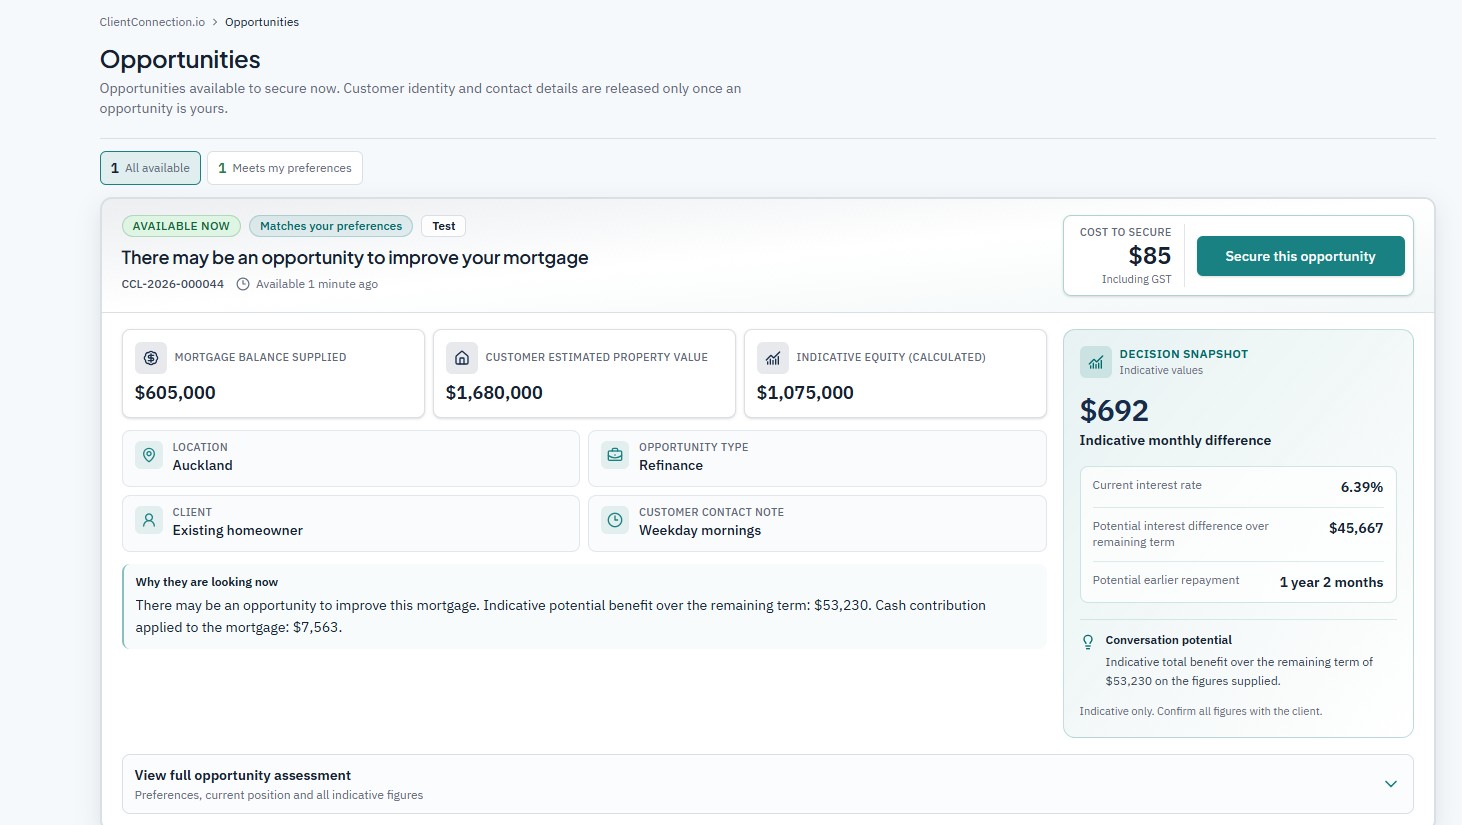
Task: Click the Refinance opportunity type value
Action: coord(671,465)
